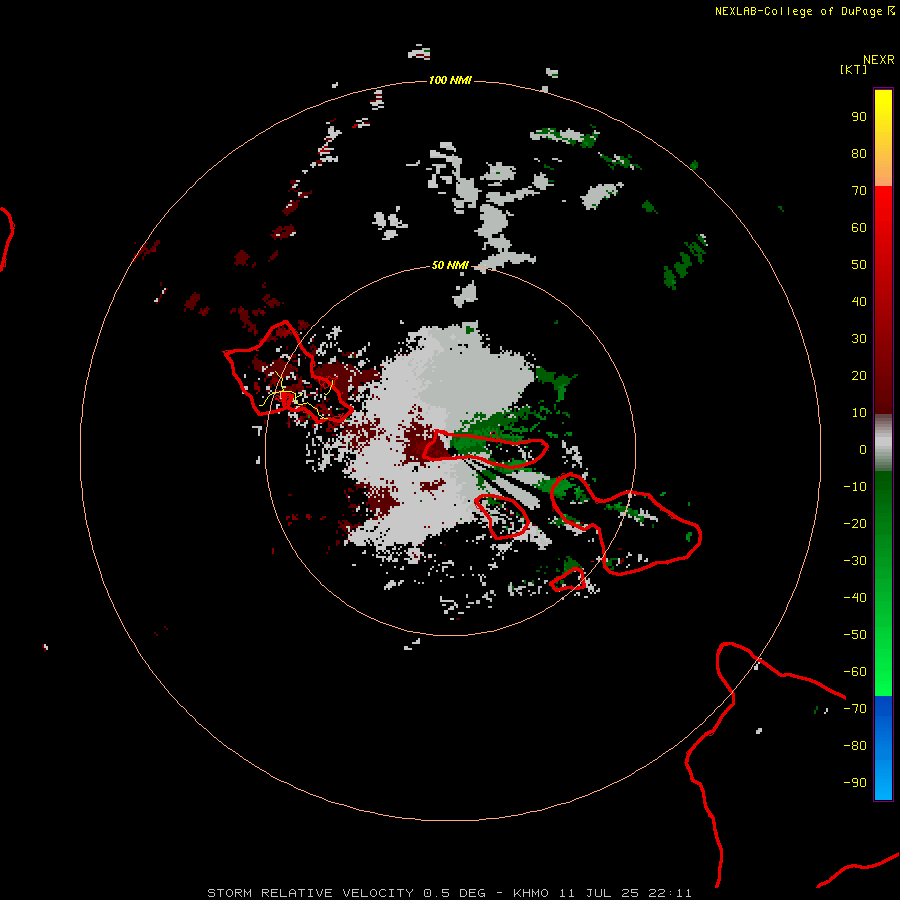Image resolution: width=900 pixels, height=900 pixels.
Task: Click the NEXLAB-College of DuPage credit text
Action: 805,11
